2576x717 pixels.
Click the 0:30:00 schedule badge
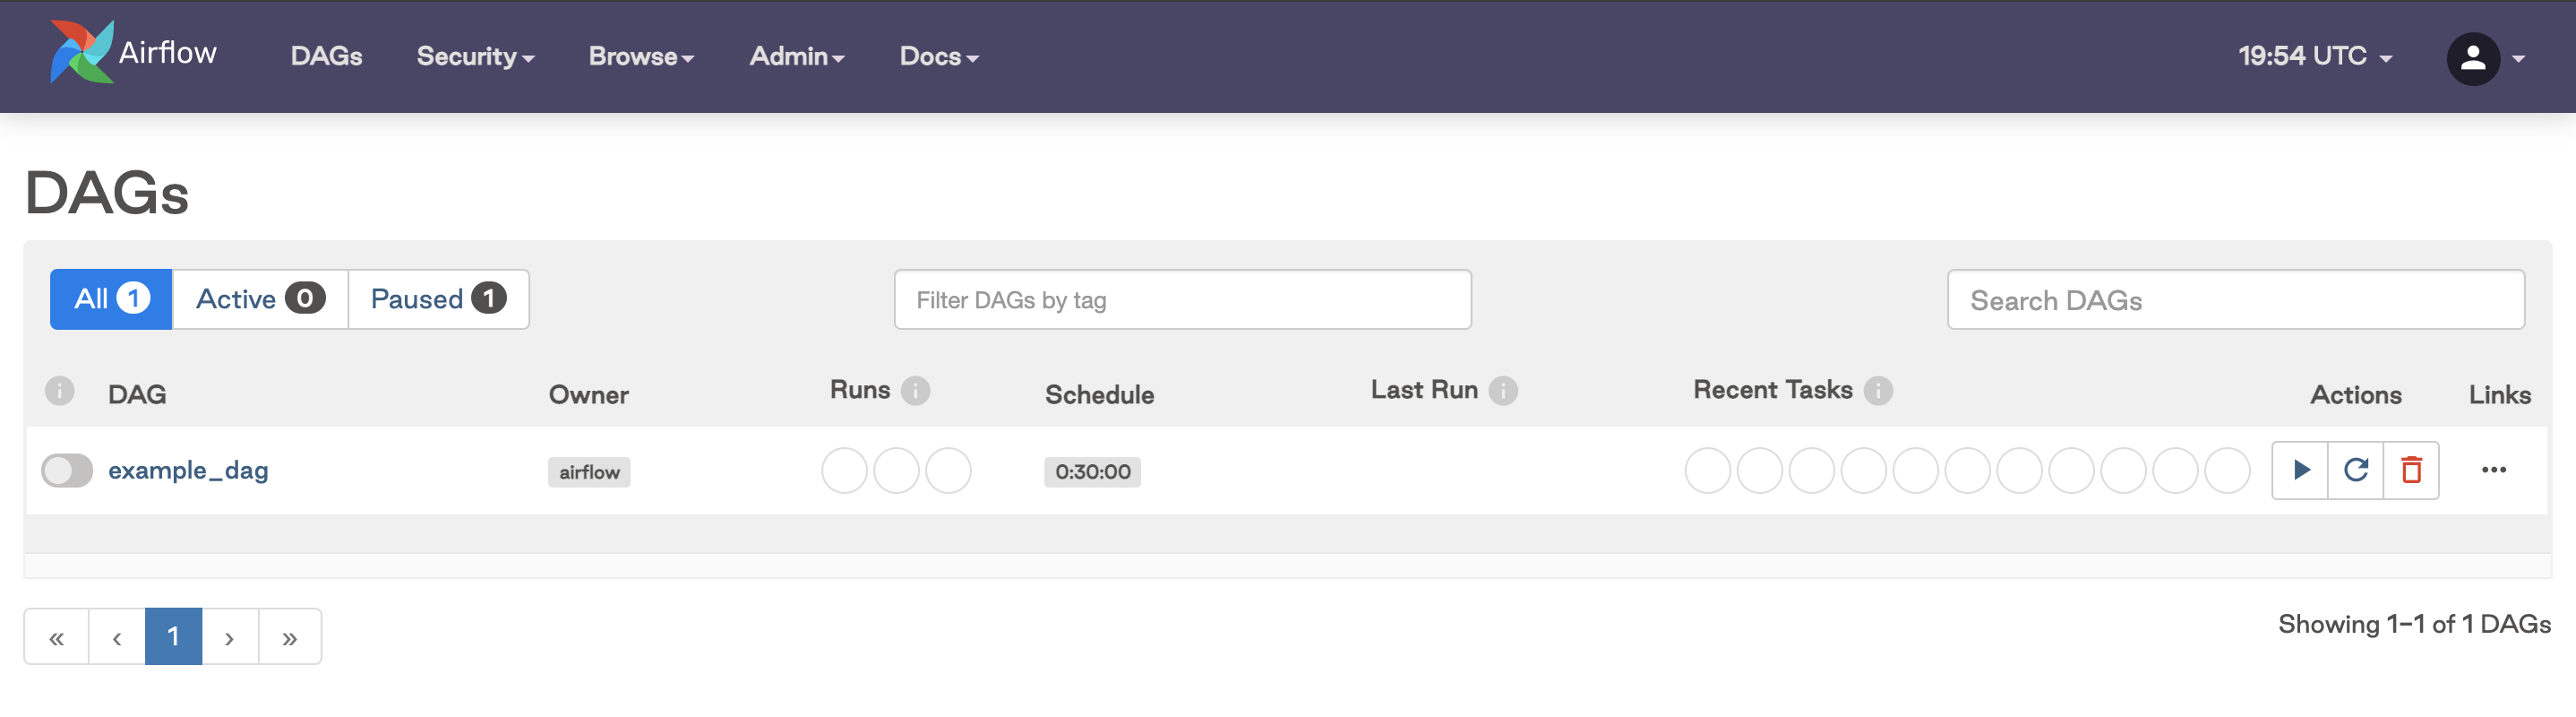[1091, 471]
